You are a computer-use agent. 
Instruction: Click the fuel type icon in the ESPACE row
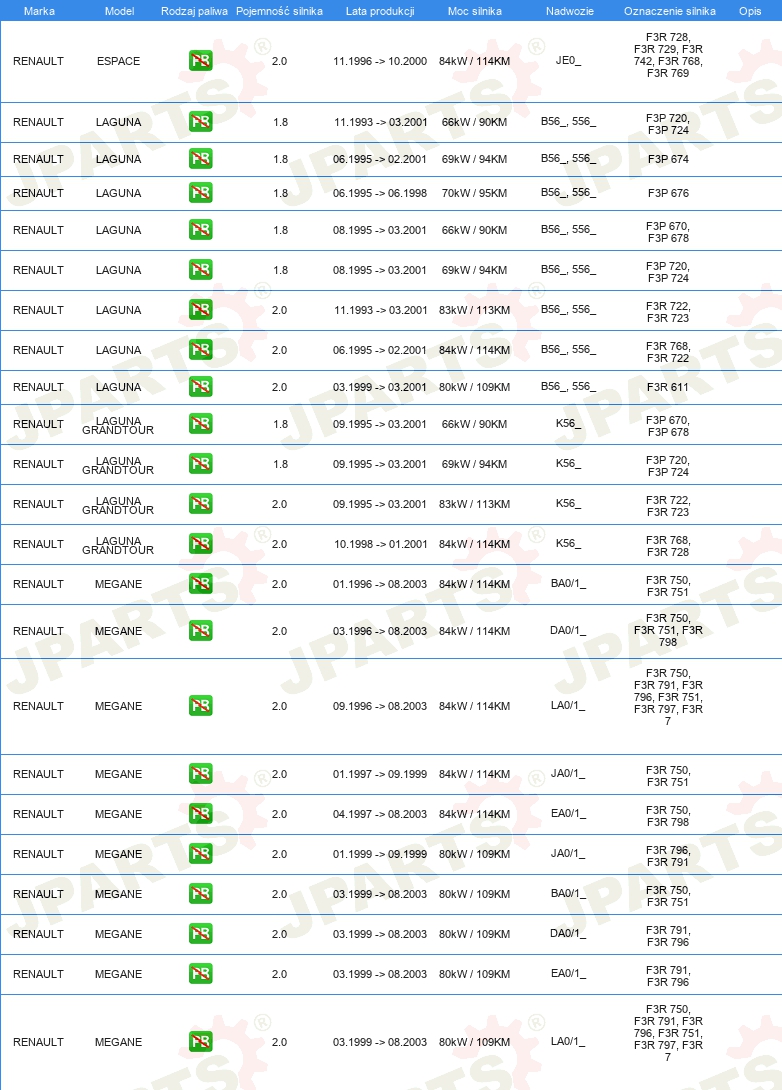point(200,61)
